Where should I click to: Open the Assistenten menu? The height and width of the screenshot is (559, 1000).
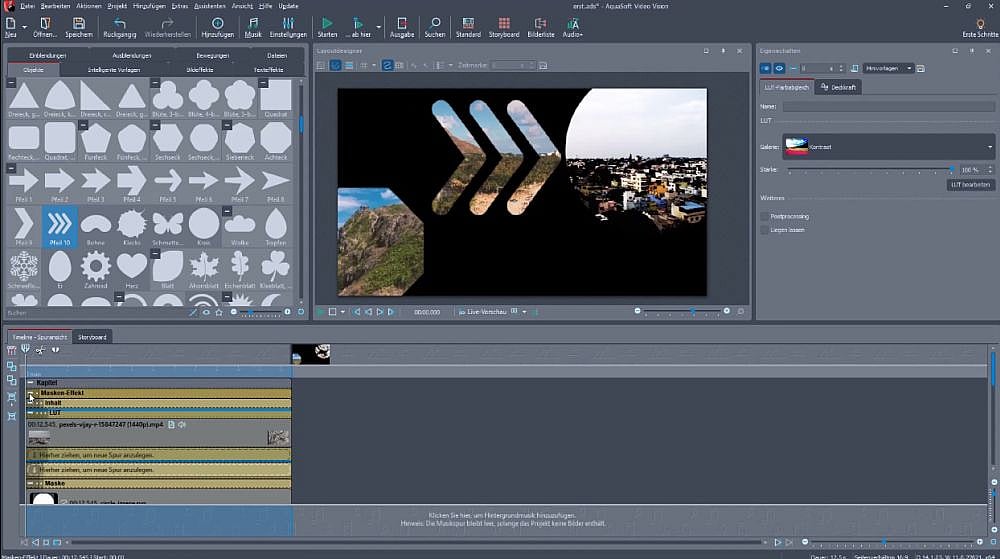208,5
